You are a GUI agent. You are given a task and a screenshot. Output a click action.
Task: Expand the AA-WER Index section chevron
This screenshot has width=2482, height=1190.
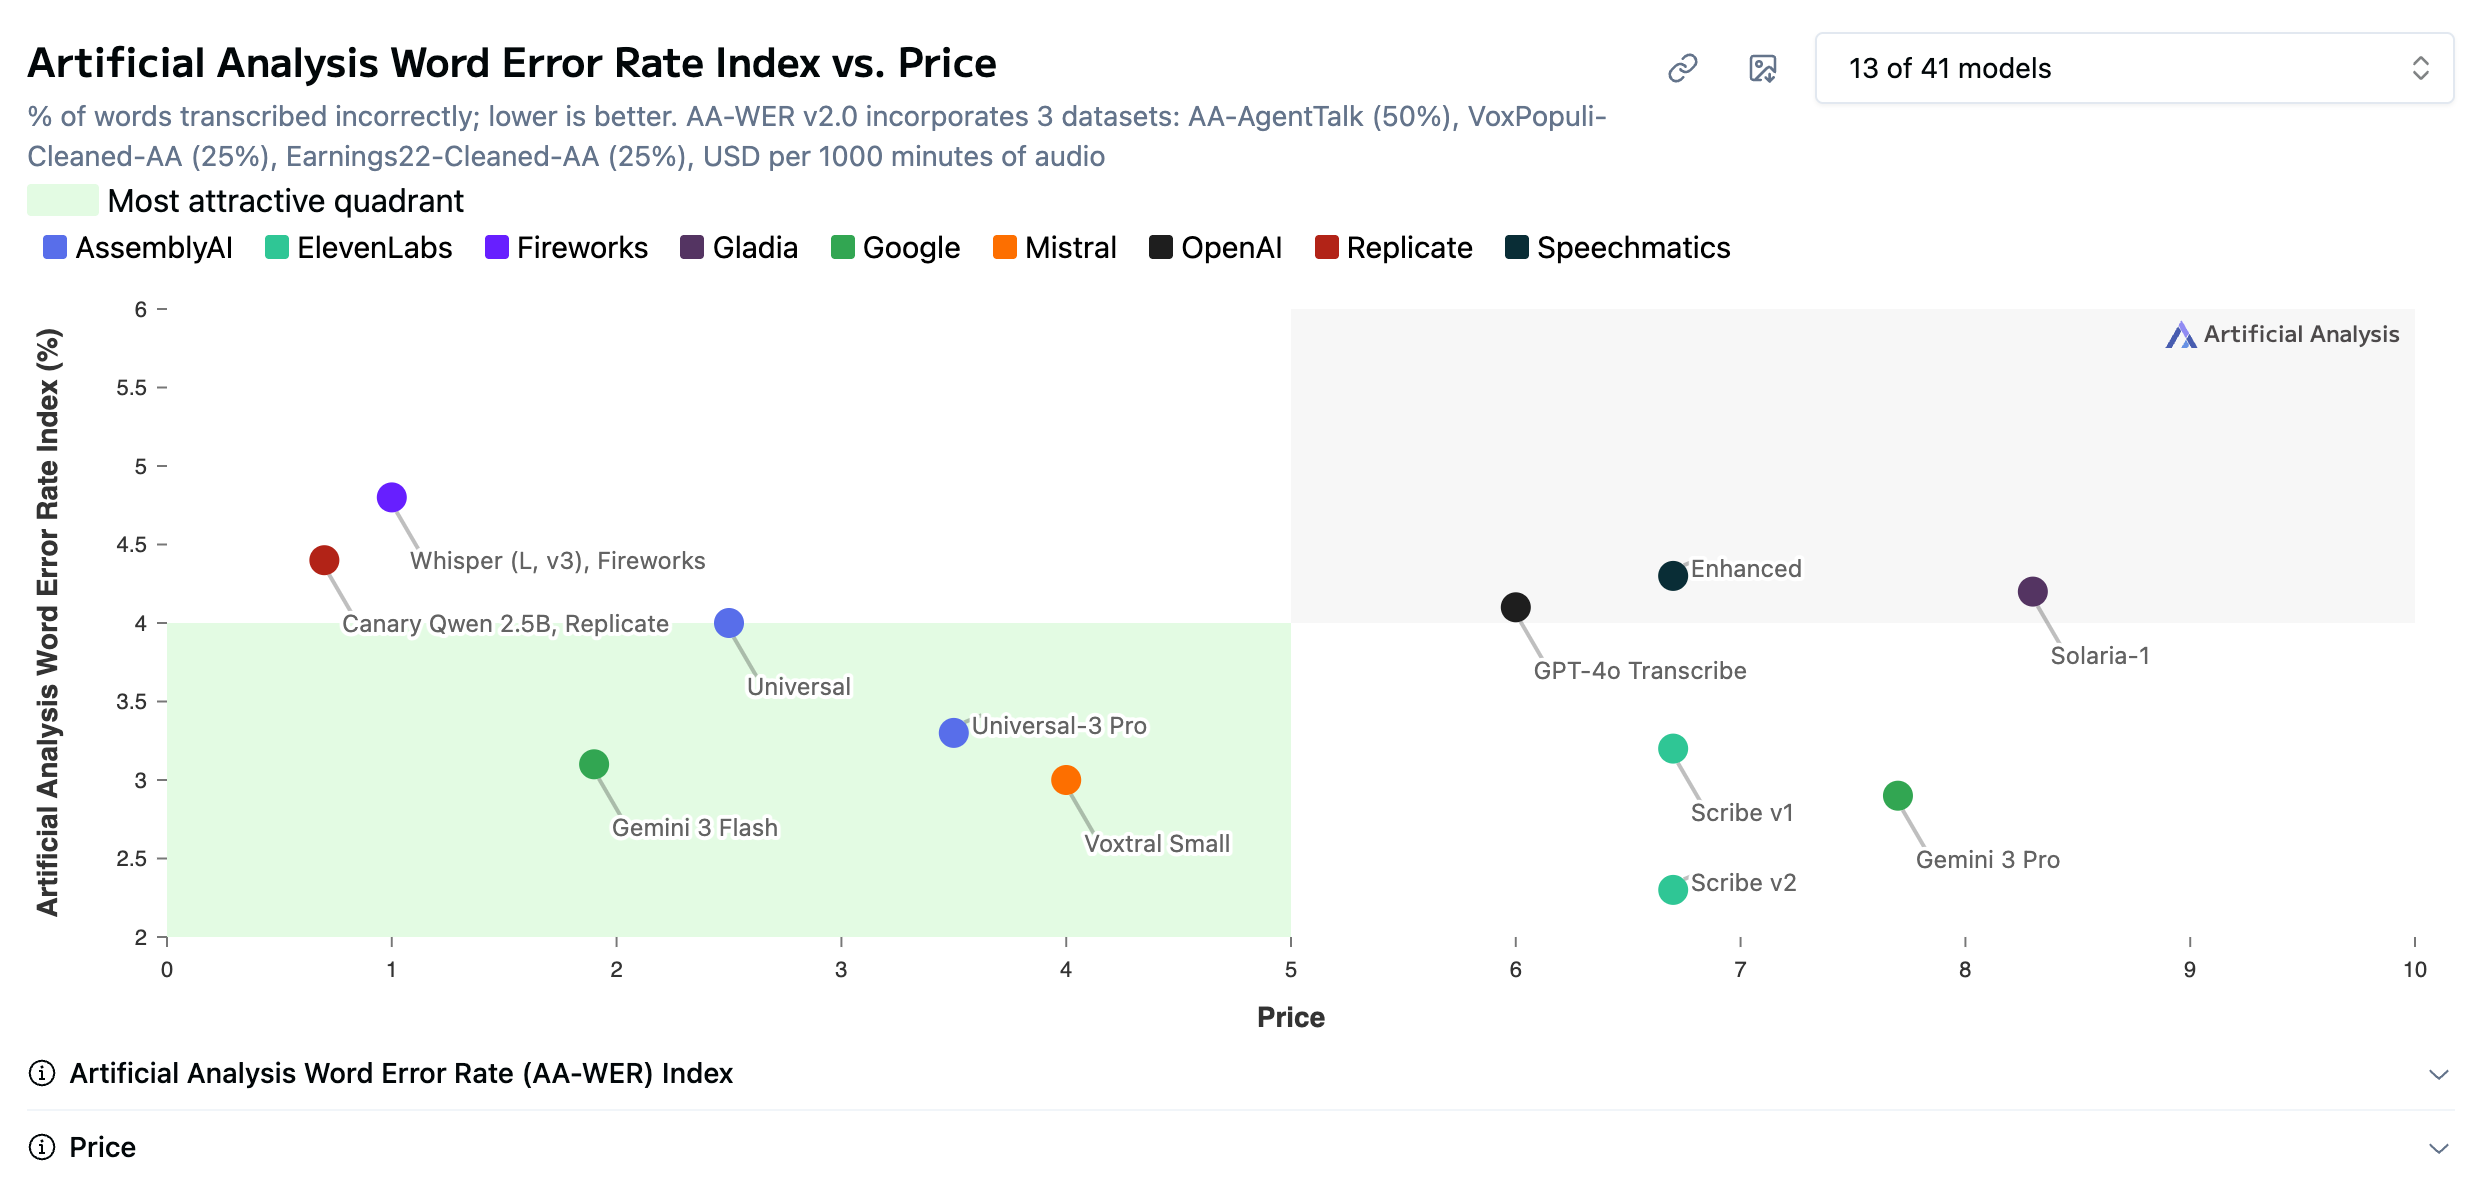pos(2438,1074)
